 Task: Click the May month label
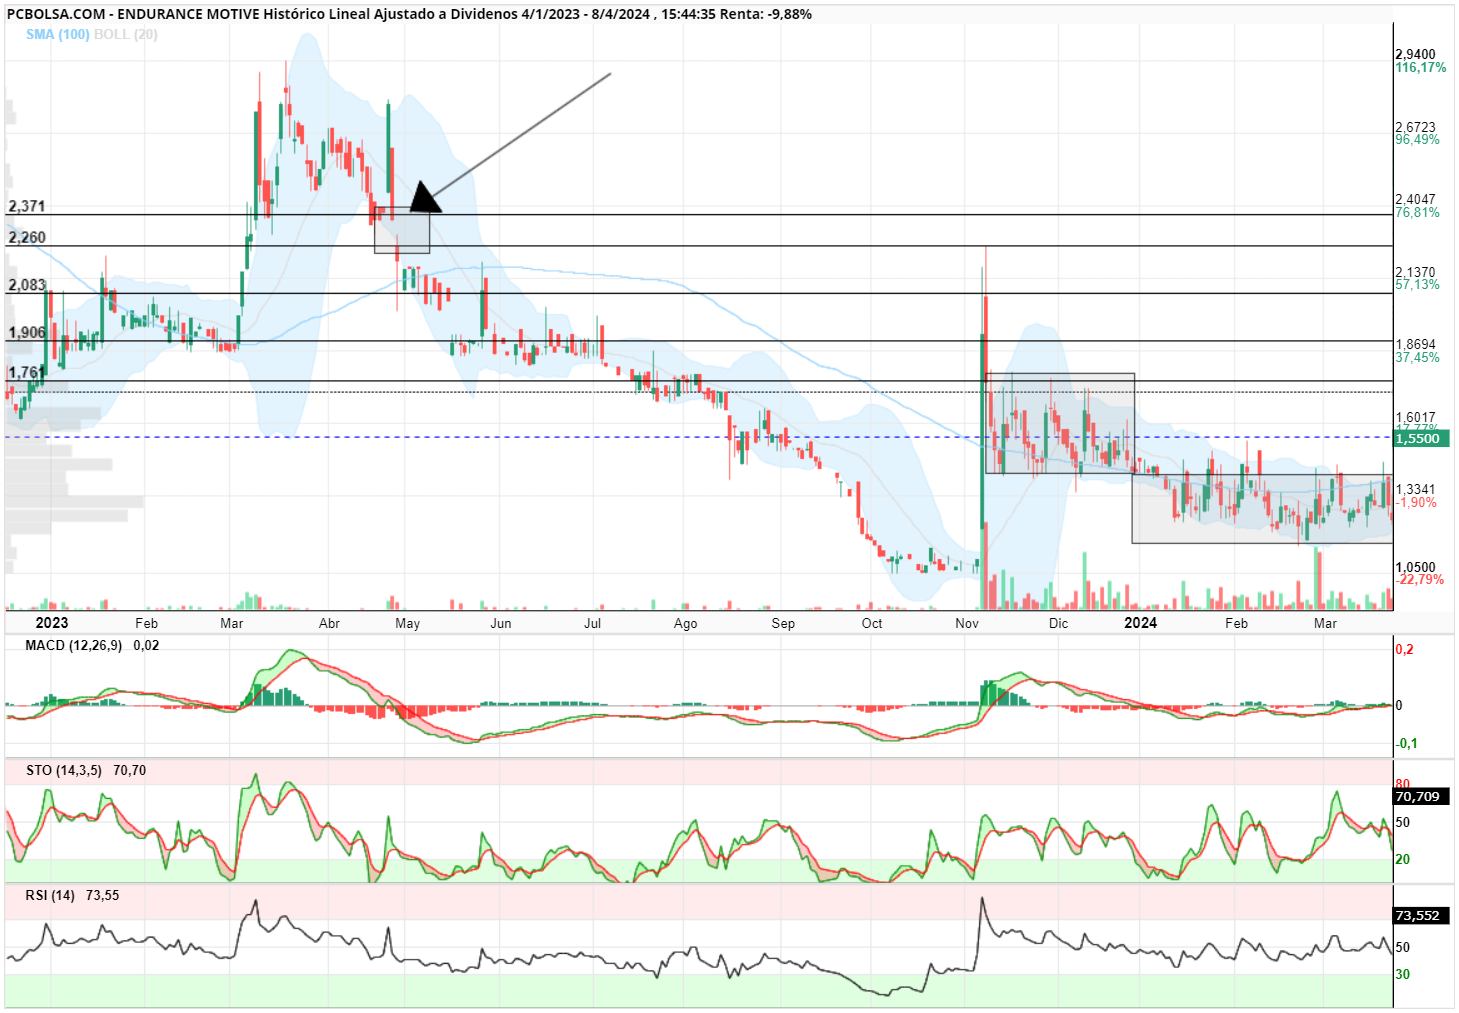click(407, 623)
